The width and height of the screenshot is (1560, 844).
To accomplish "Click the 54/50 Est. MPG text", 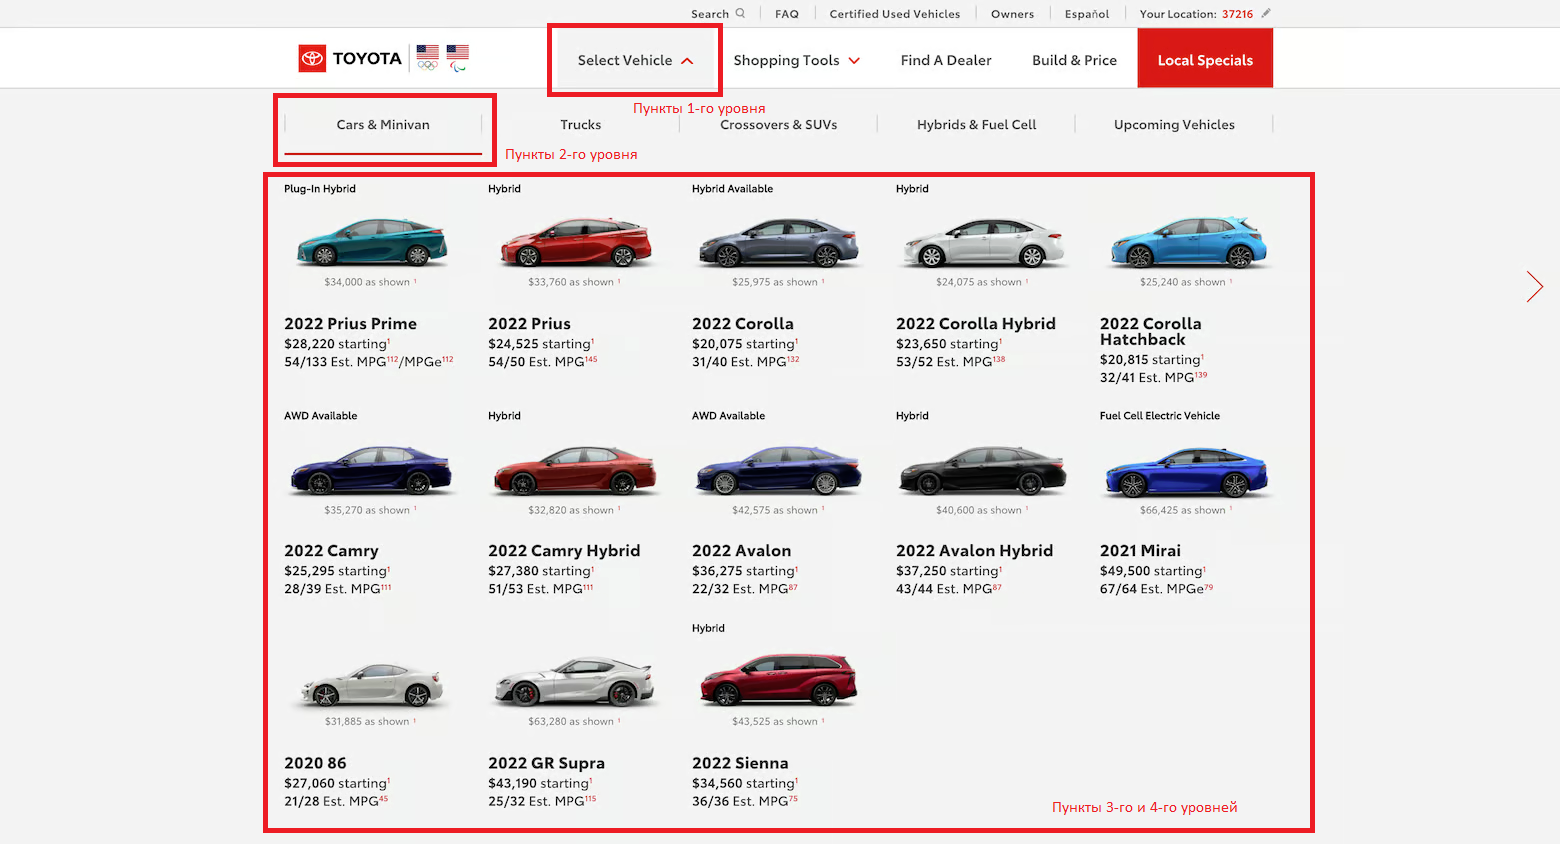I will (541, 362).
